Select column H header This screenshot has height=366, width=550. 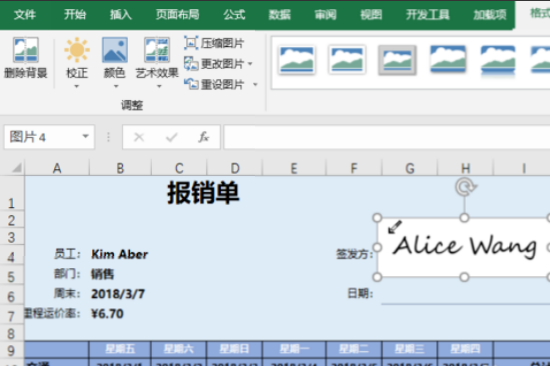[465, 168]
